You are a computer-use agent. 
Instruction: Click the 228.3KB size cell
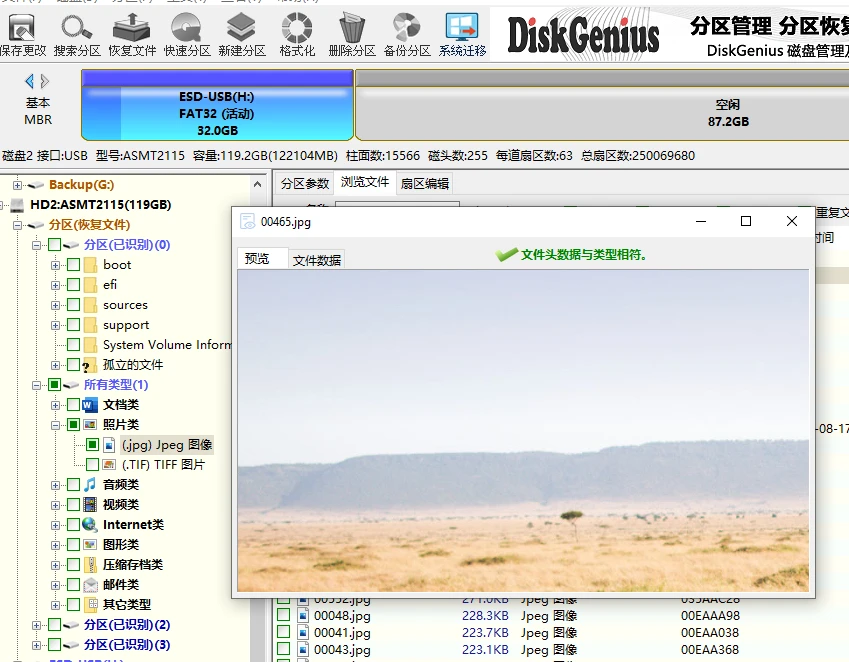tap(485, 615)
